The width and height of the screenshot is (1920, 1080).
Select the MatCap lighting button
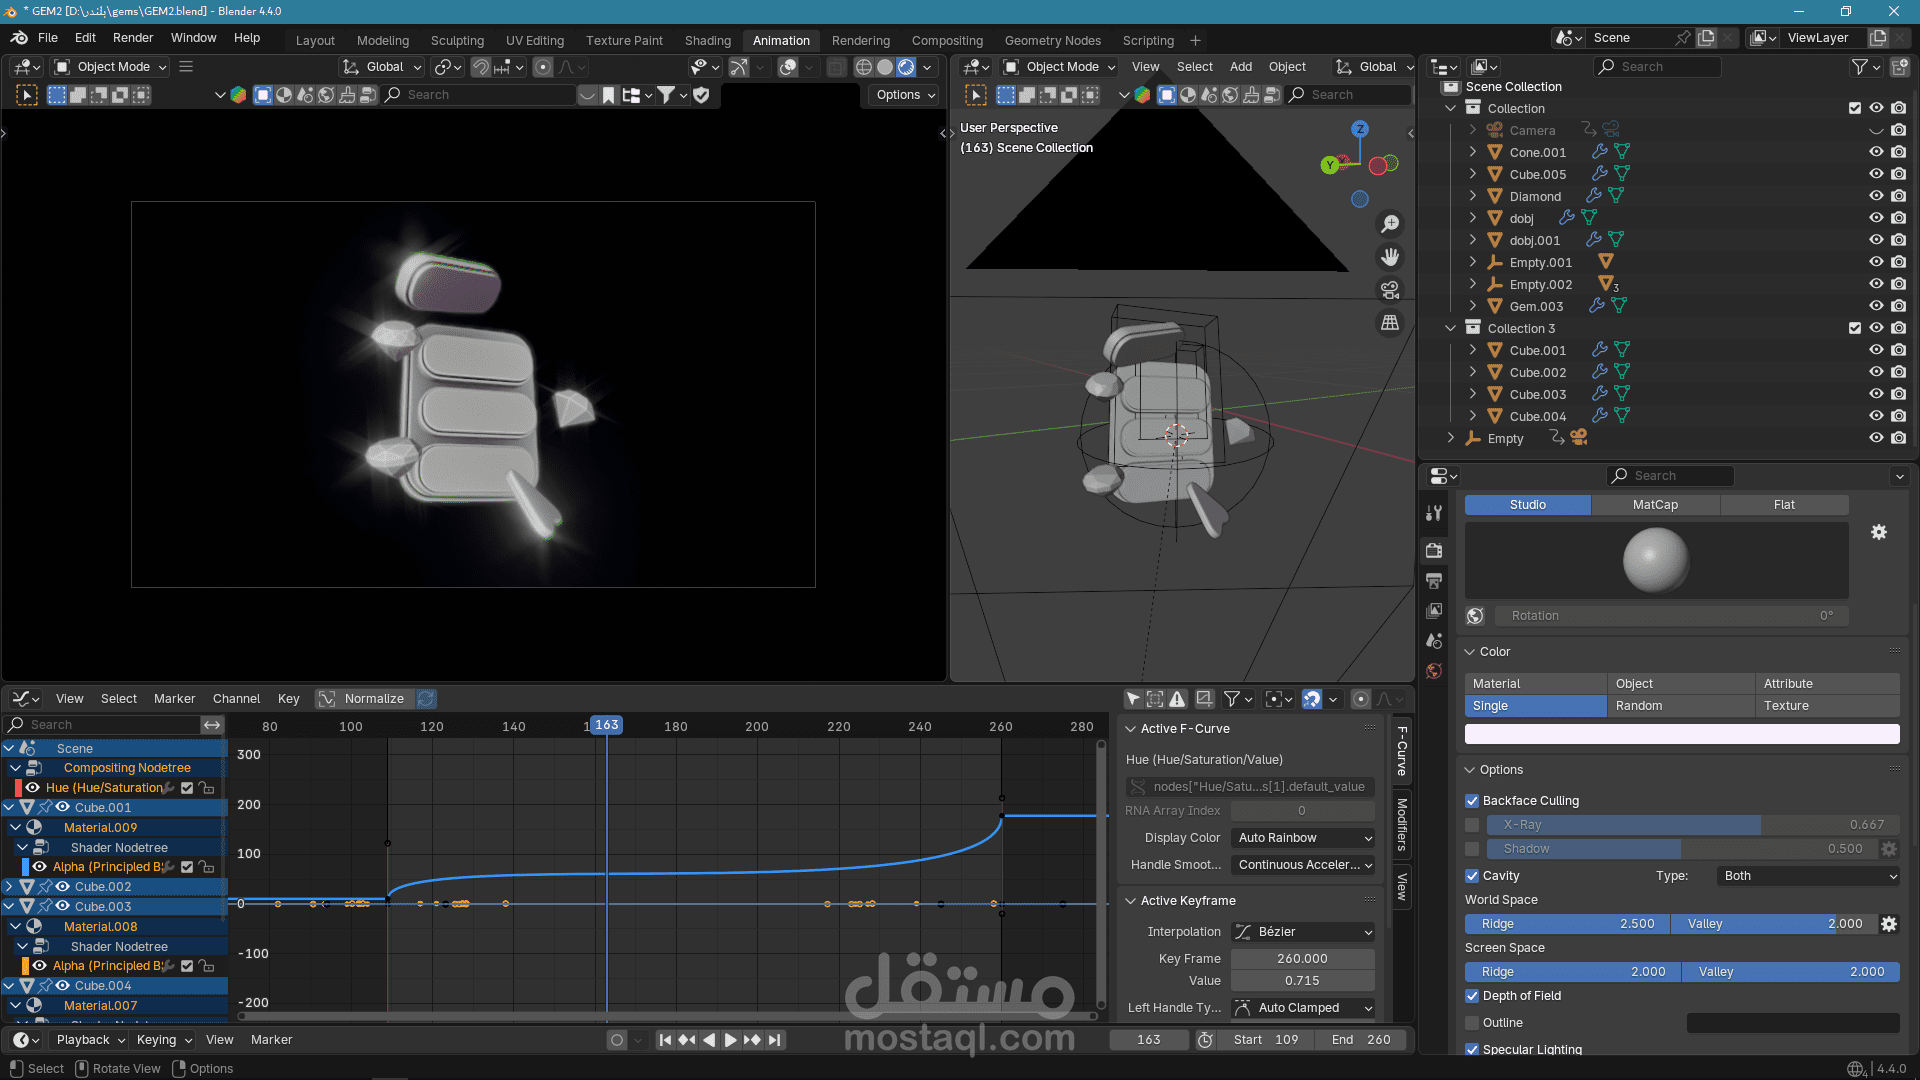click(x=1655, y=505)
